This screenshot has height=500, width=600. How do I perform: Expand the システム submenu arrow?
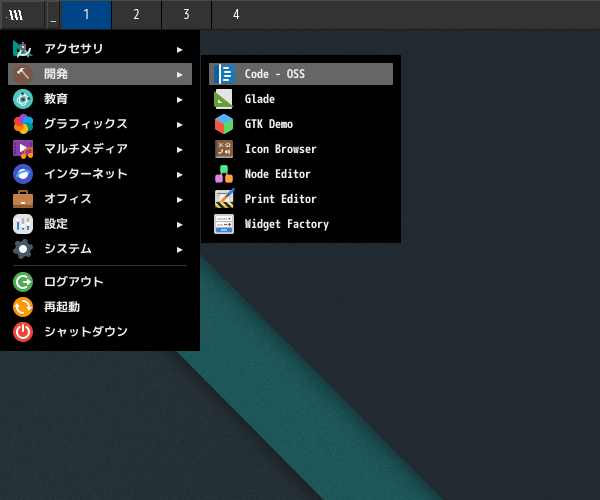point(180,249)
